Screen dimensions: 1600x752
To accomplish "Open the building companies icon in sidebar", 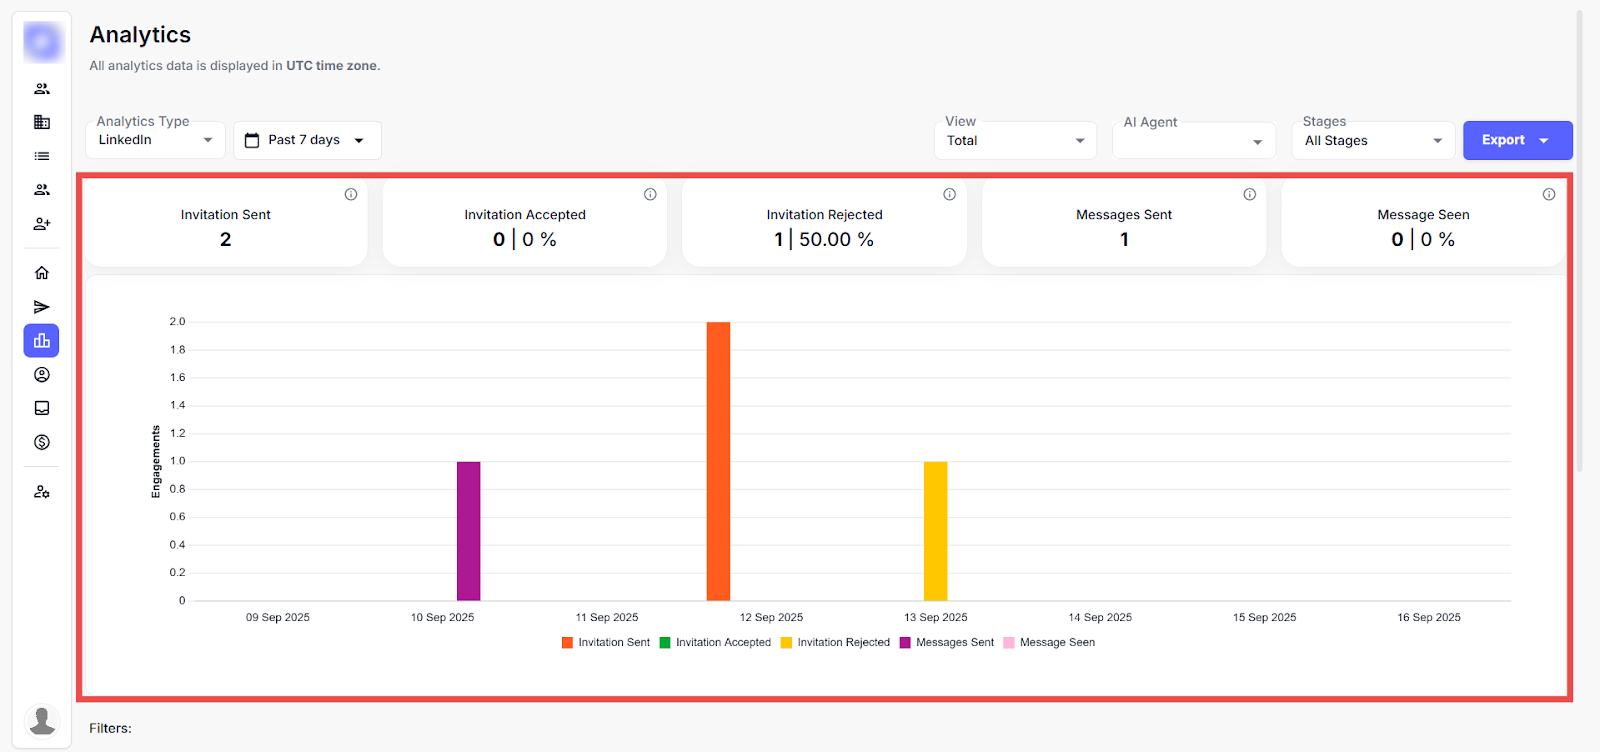I will (42, 122).
